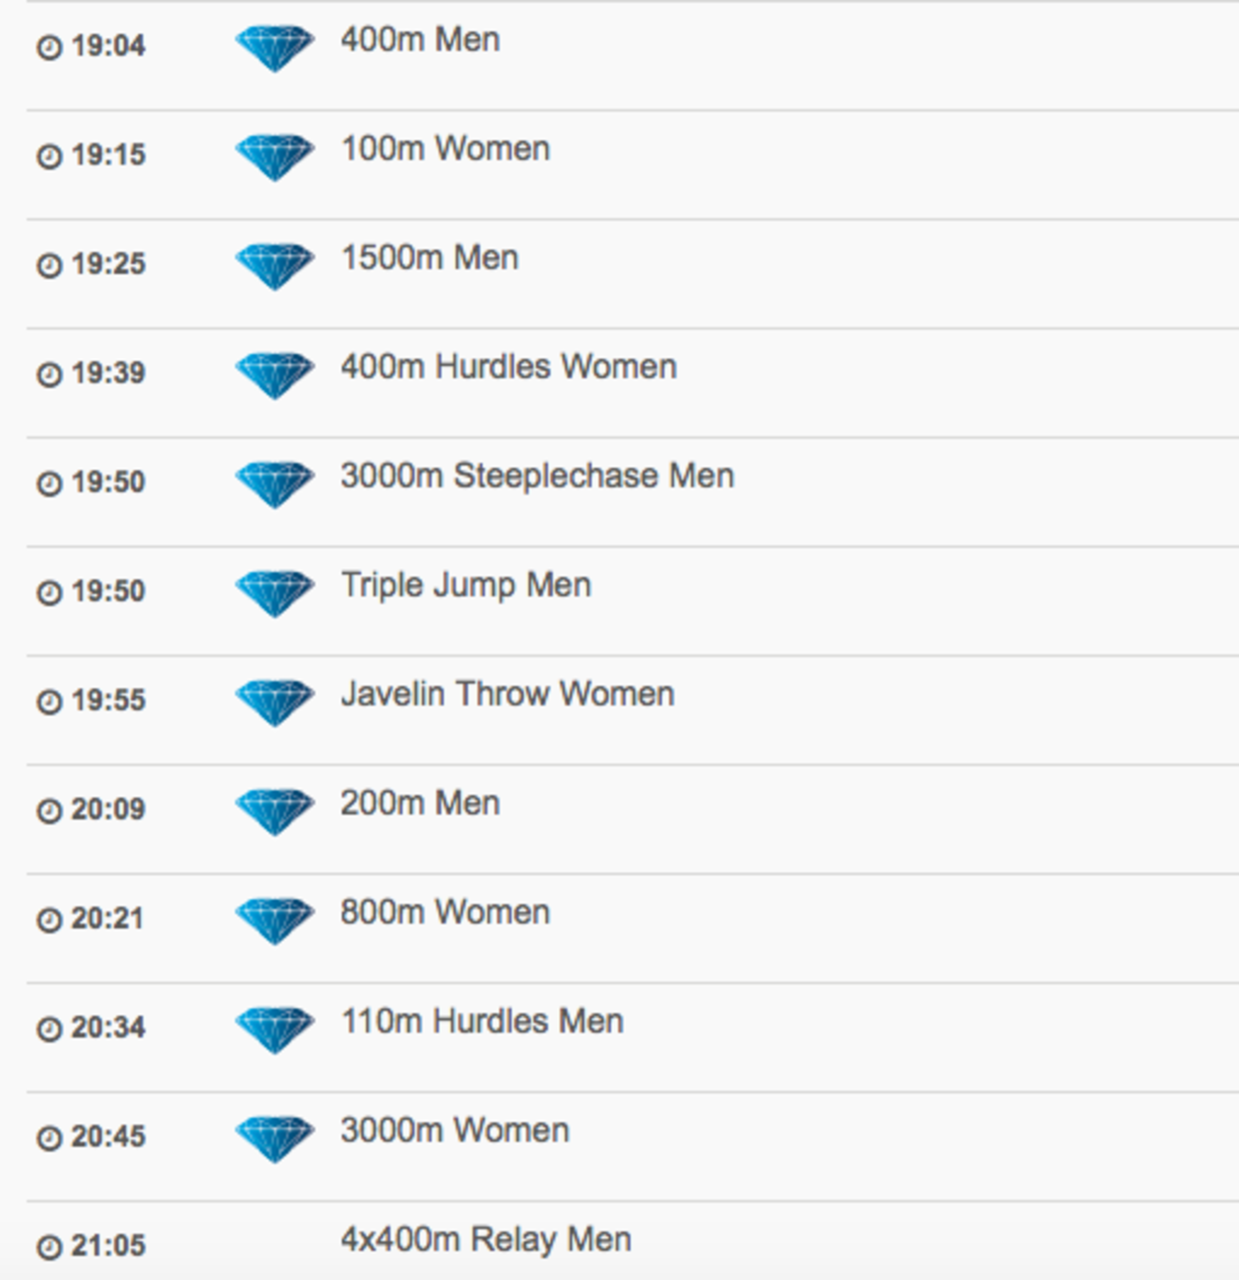Click the diamond icon for 3000m Women
The image size is (1239, 1280).
[274, 1138]
